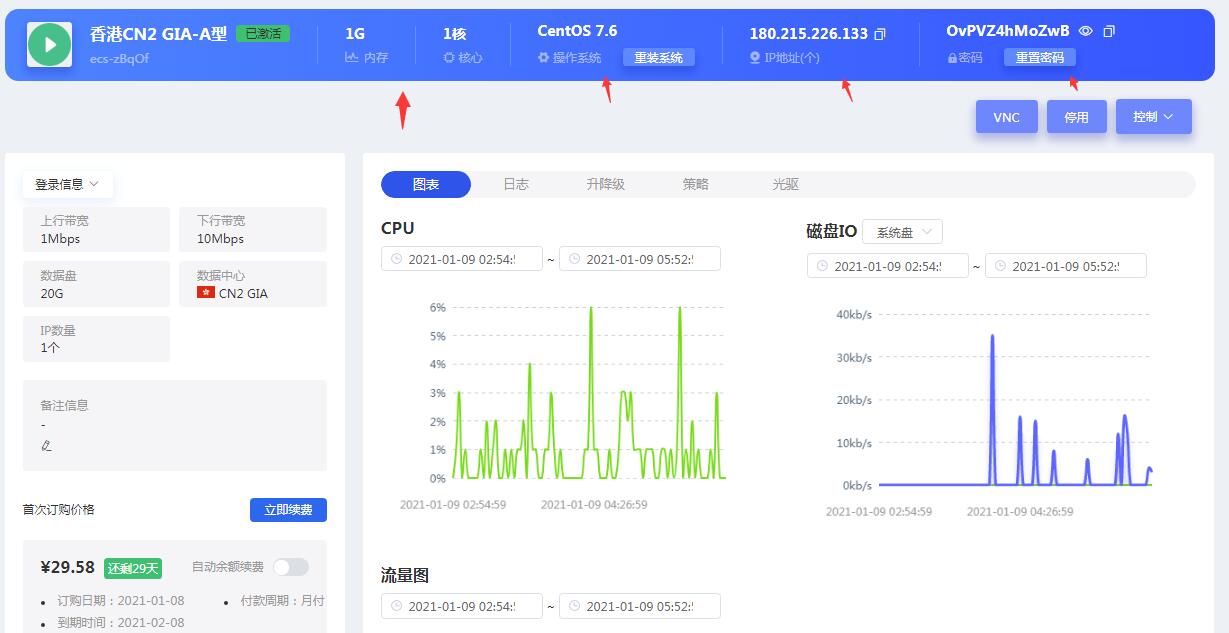This screenshot has width=1229, height=633.
Task: Click the CPU chart start time field
Action: point(462,259)
